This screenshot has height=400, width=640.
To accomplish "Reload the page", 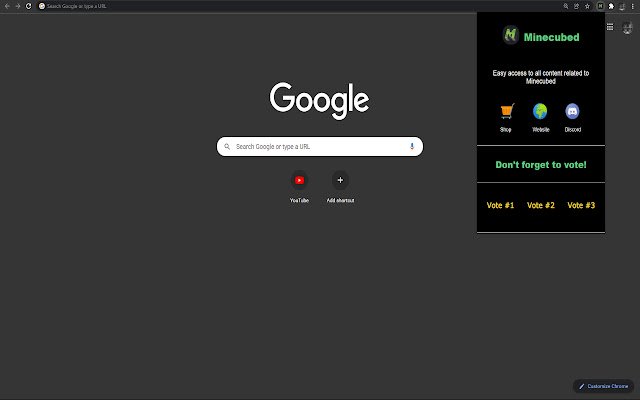I will point(29,6).
